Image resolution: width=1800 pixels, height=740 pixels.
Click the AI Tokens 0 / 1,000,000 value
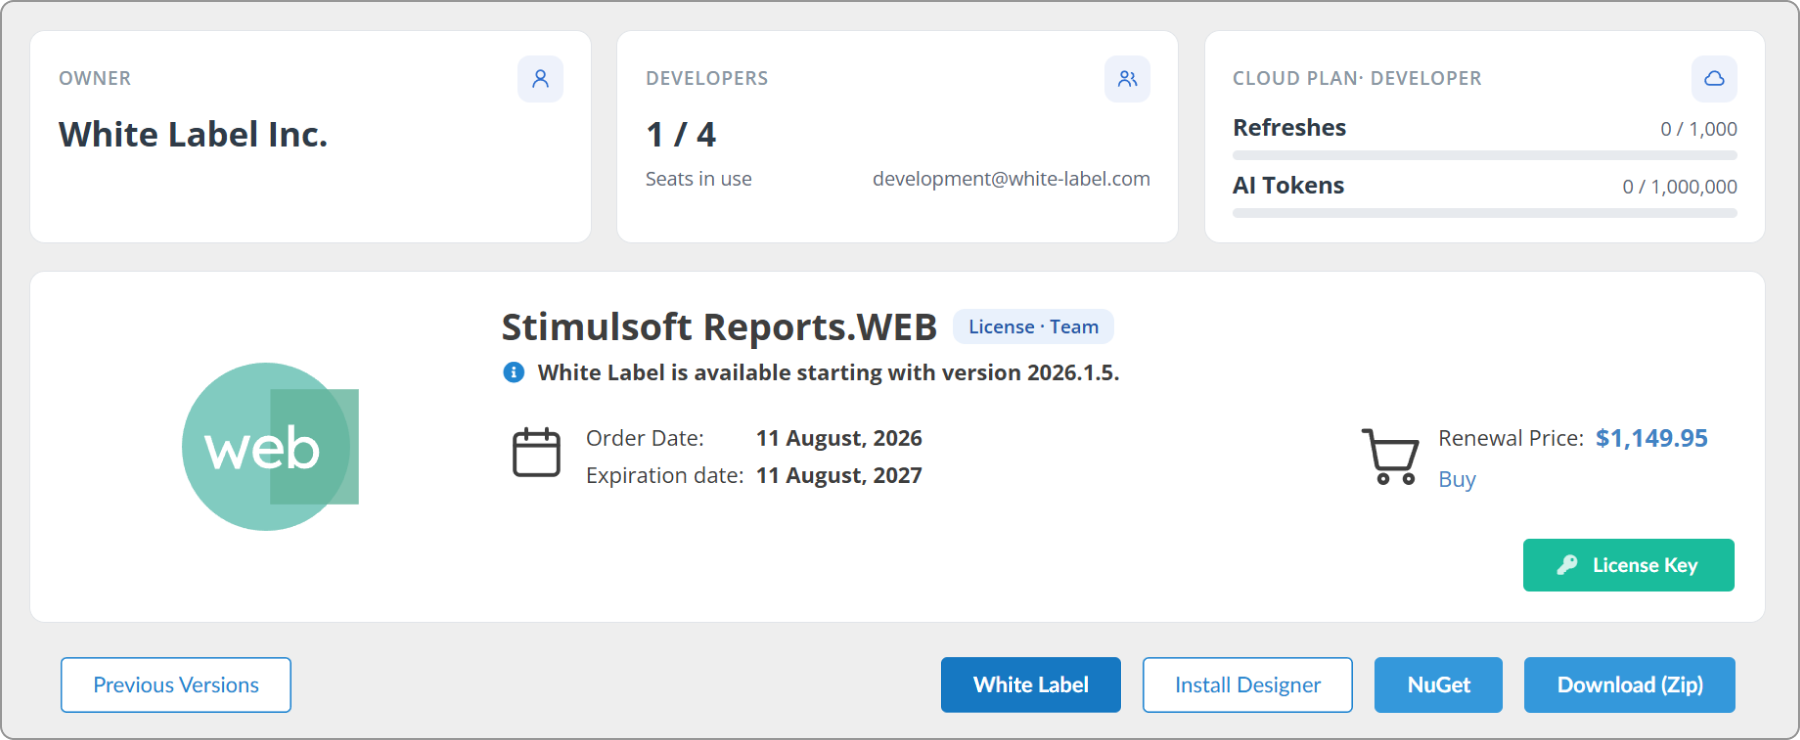1679,187
